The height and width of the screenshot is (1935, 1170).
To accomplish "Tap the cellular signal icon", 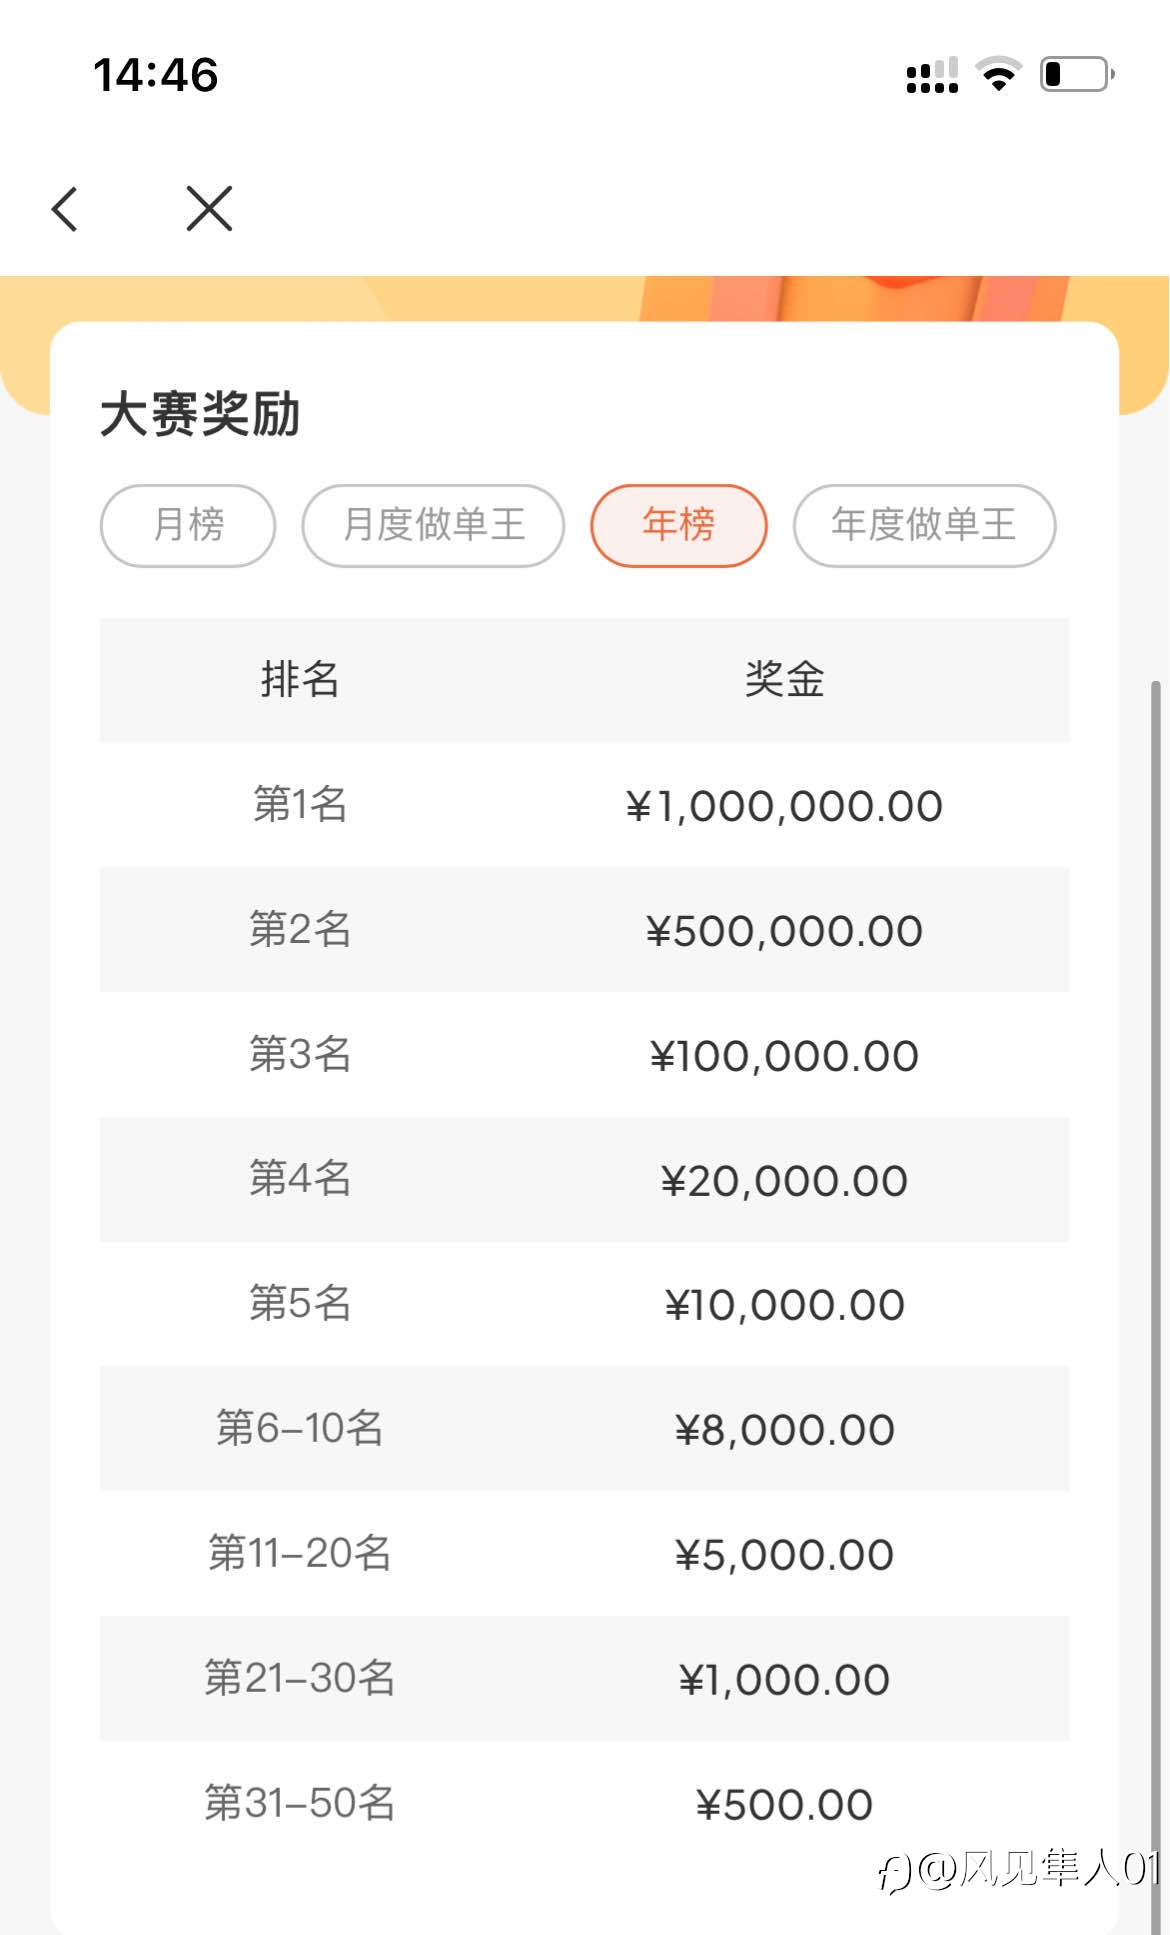I will click(x=932, y=75).
